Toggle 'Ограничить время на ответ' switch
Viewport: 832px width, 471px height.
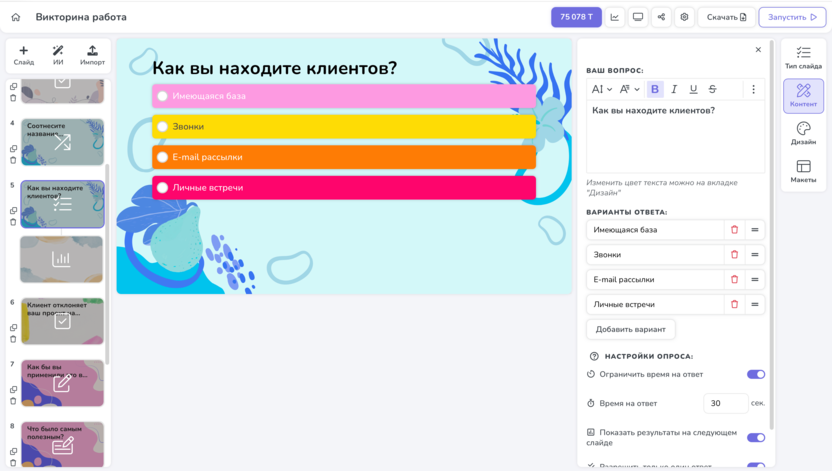point(756,374)
